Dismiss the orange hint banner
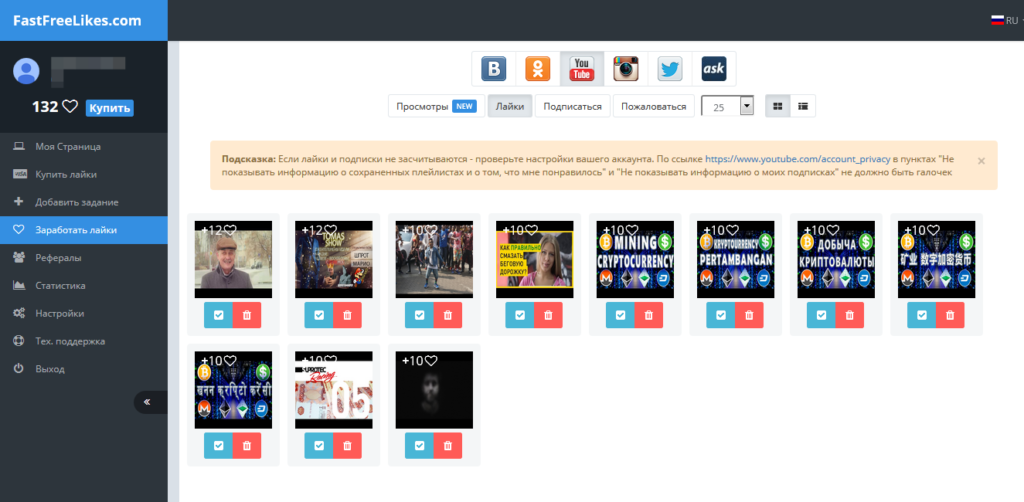This screenshot has height=502, width=1024. [981, 160]
